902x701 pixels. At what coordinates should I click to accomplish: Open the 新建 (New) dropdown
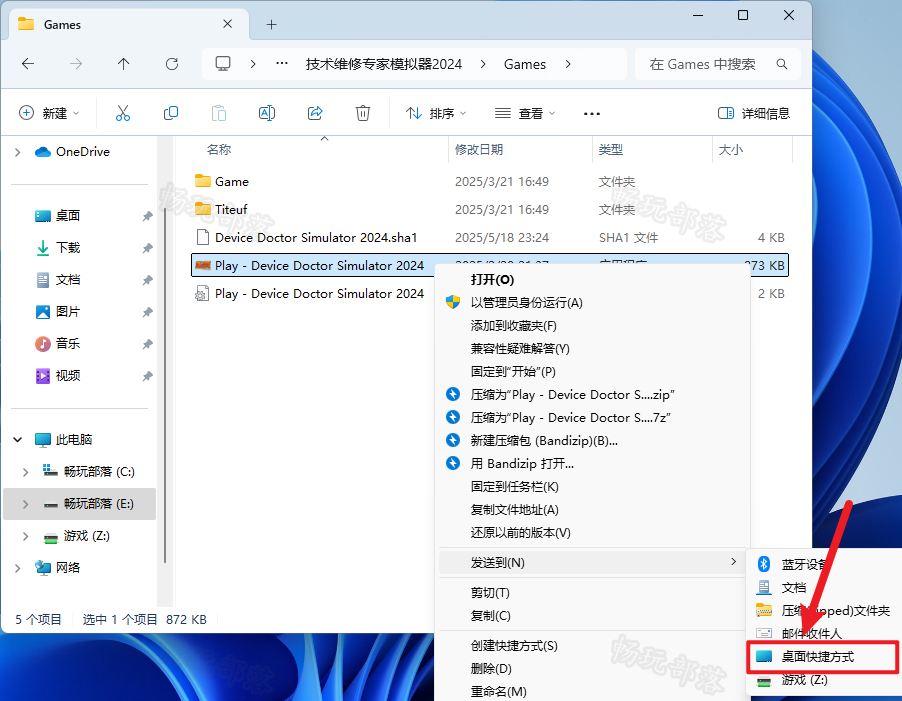tap(49, 113)
